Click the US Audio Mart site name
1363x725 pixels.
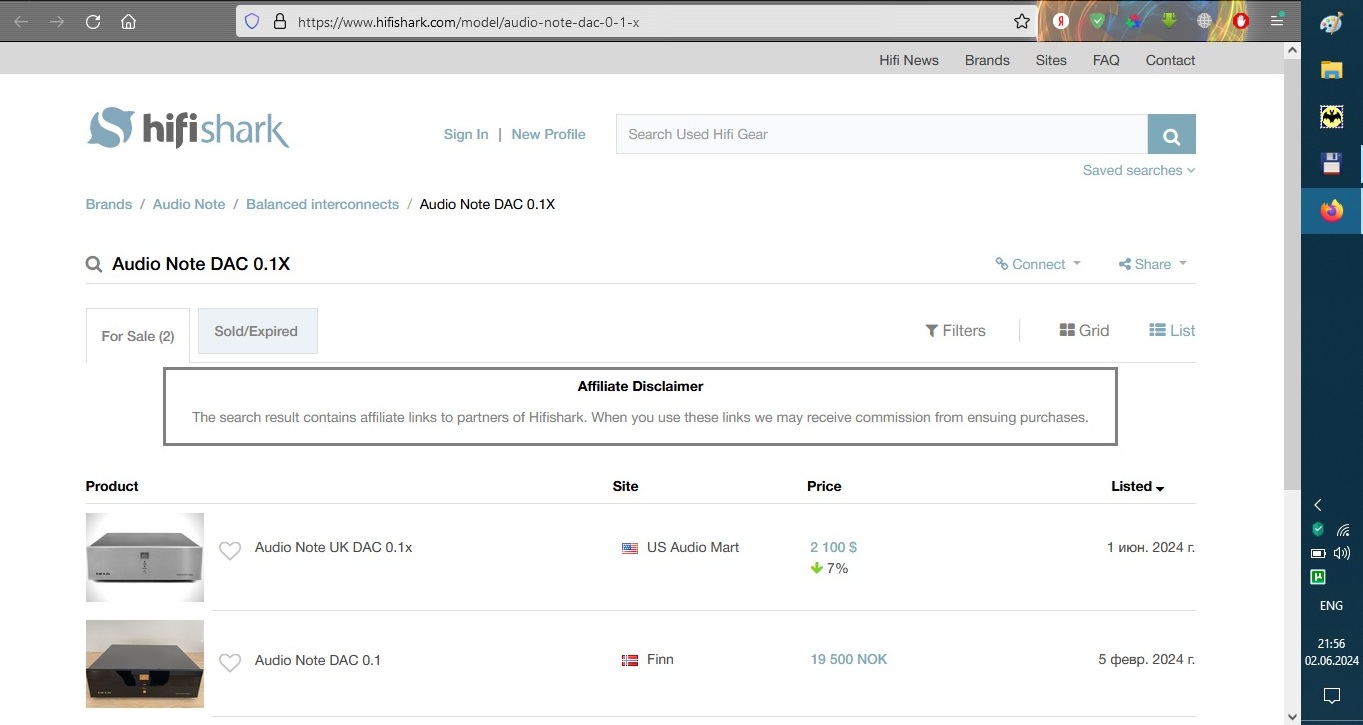693,547
